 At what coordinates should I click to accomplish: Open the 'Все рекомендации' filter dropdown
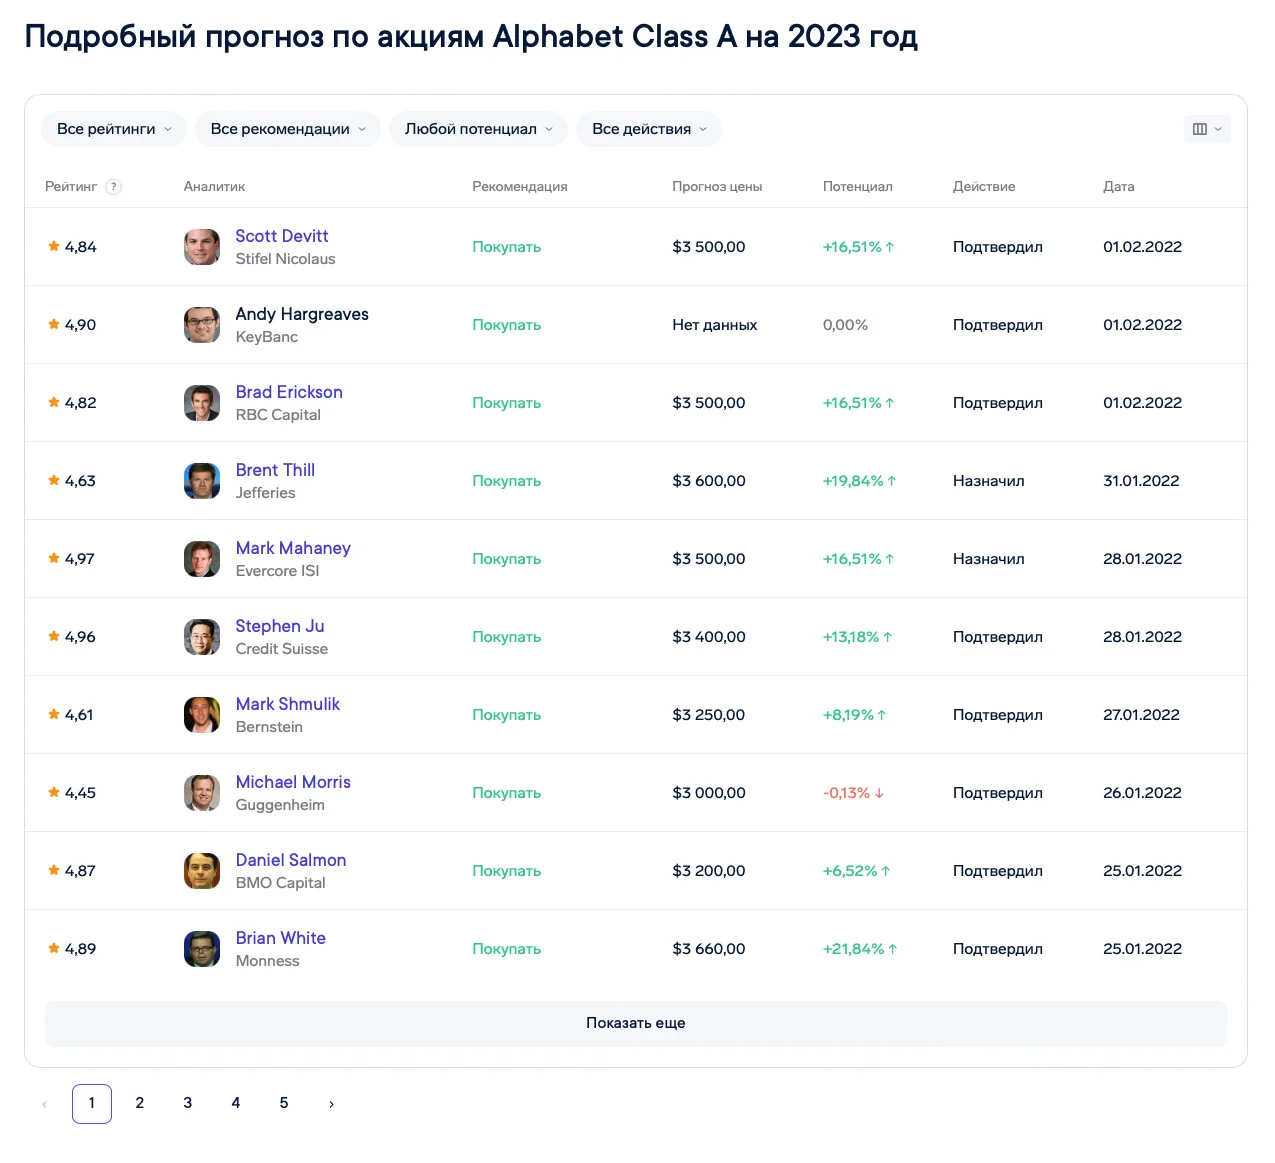coord(288,129)
